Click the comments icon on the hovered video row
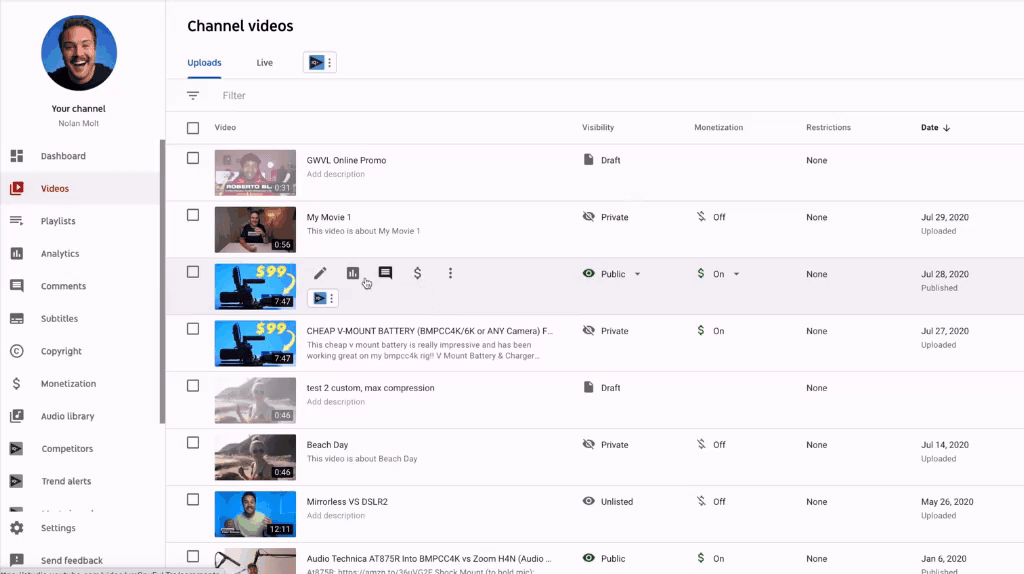This screenshot has width=1024, height=574. pos(385,273)
